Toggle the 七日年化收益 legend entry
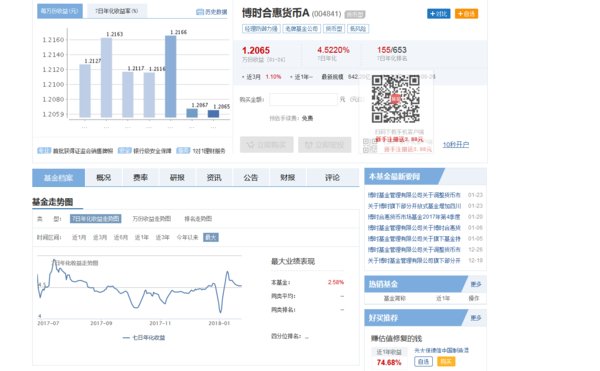The image size is (600, 371). [x=144, y=338]
